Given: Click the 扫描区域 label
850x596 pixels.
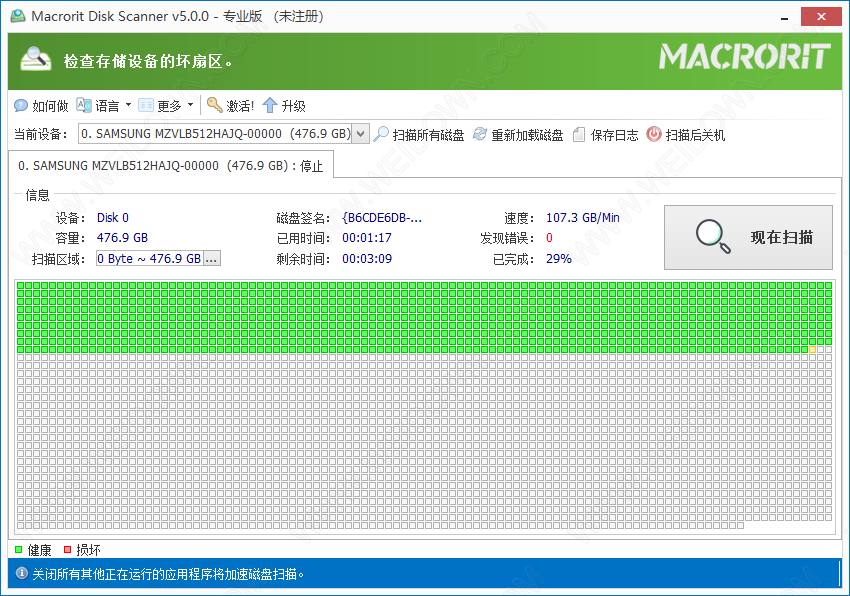Looking at the screenshot, I should (59, 259).
